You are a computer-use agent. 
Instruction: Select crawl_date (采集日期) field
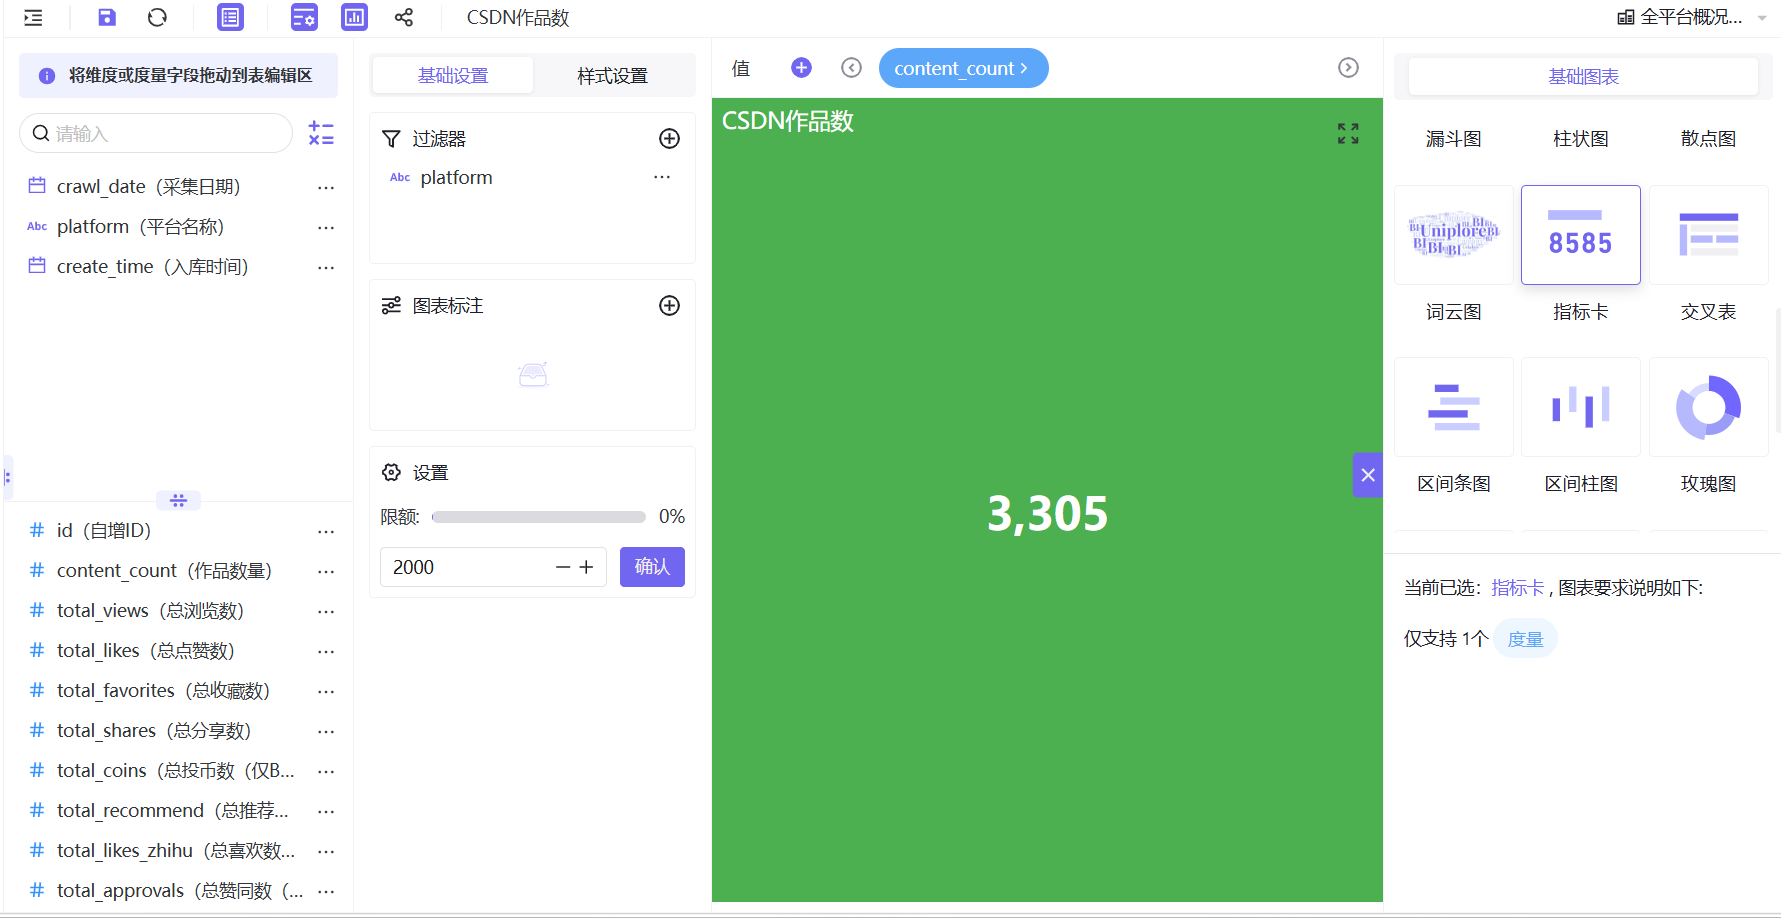tap(148, 187)
